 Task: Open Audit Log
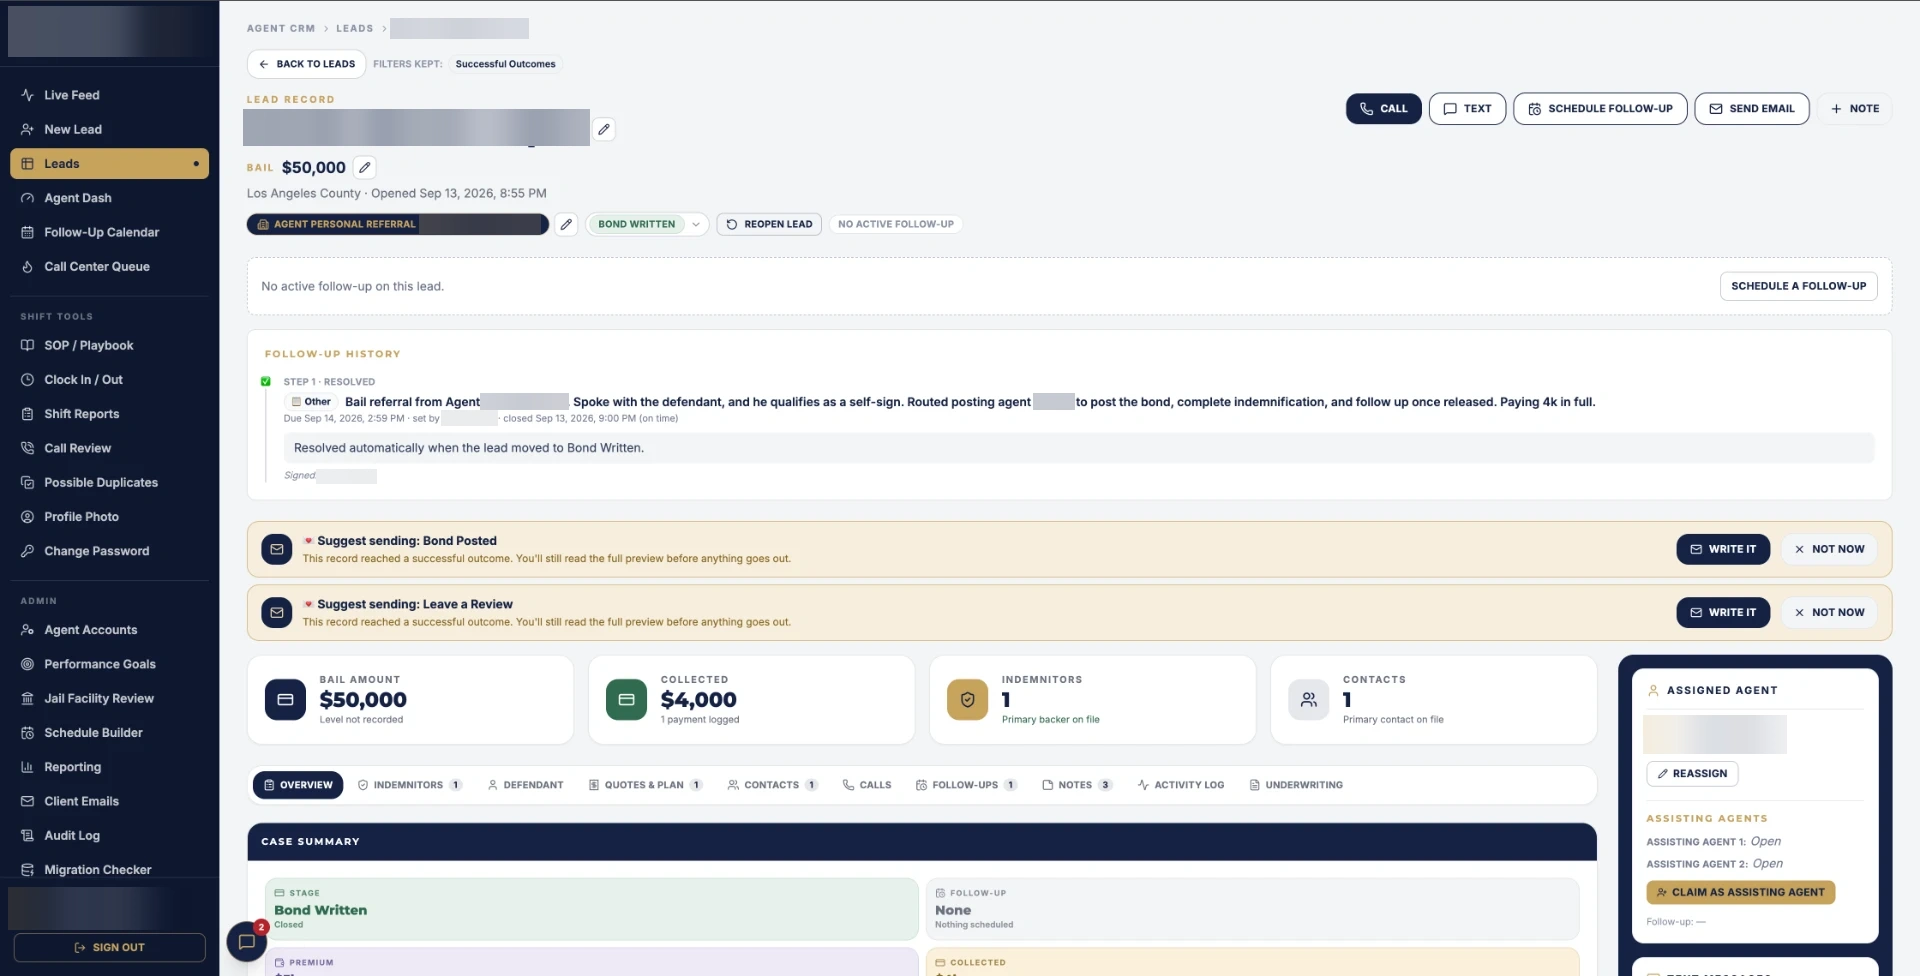point(109,835)
